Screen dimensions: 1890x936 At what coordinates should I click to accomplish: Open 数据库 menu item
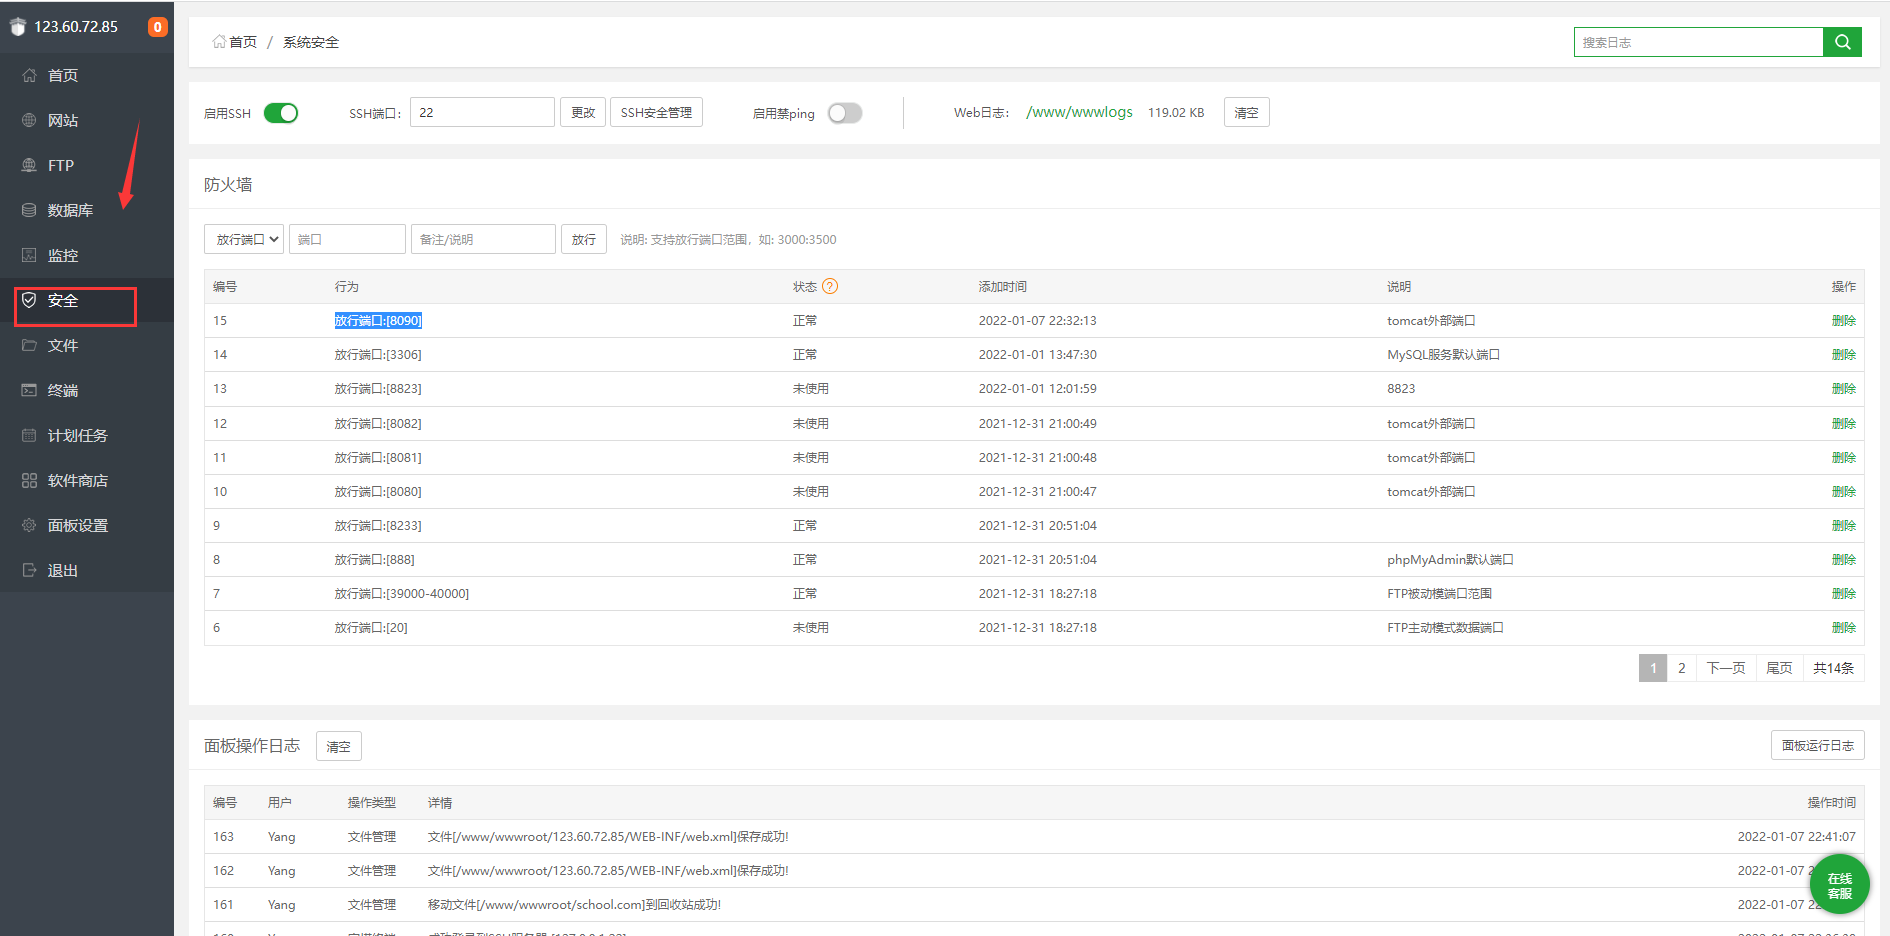(70, 210)
